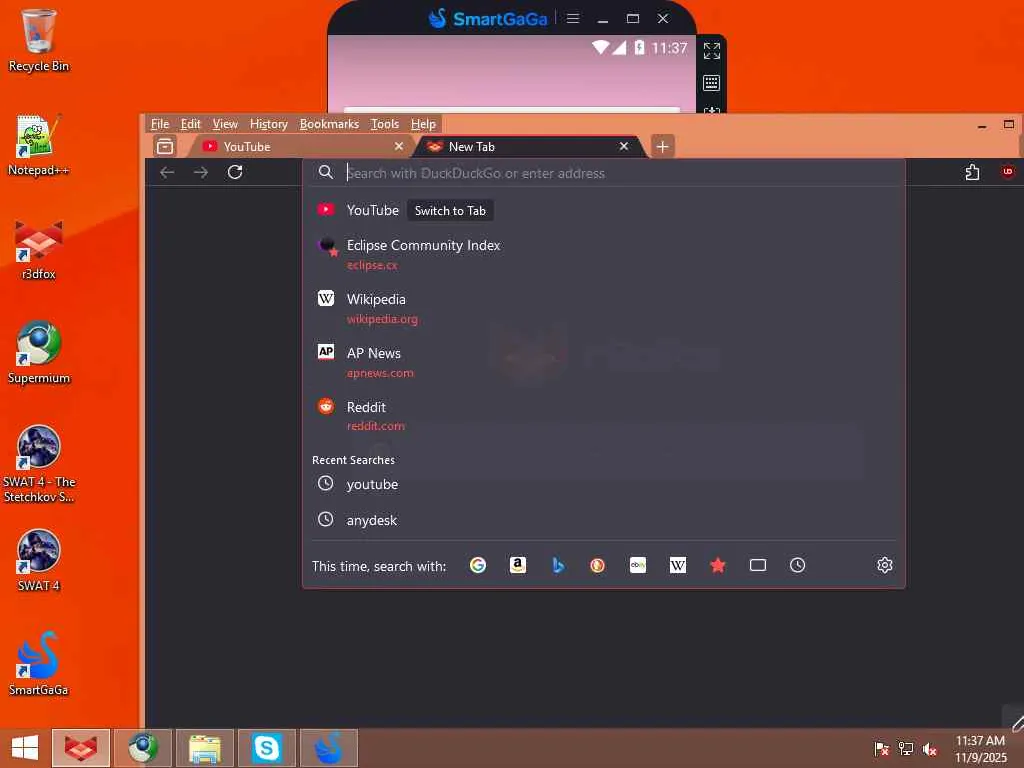The image size is (1024, 768).
Task: Click the address bar search field
Action: click(x=604, y=172)
